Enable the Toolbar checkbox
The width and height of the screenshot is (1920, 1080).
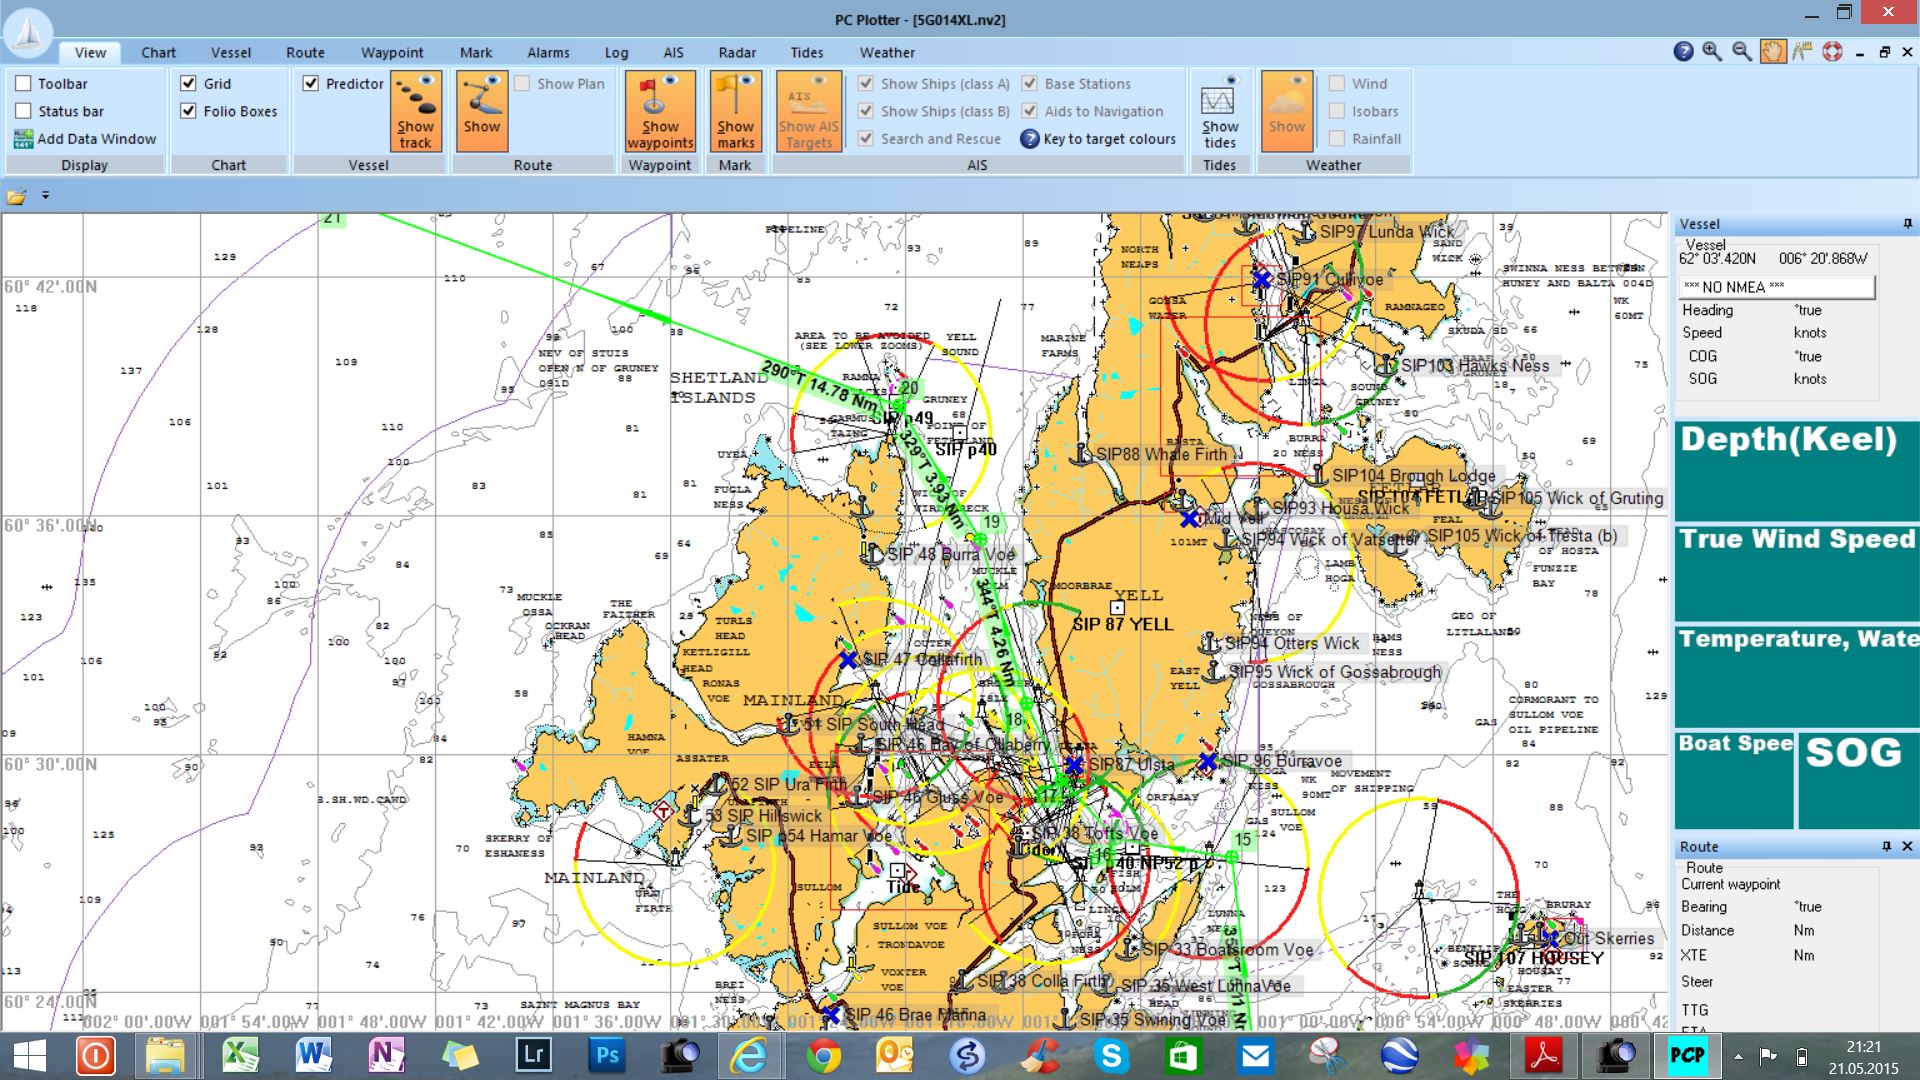coord(23,83)
